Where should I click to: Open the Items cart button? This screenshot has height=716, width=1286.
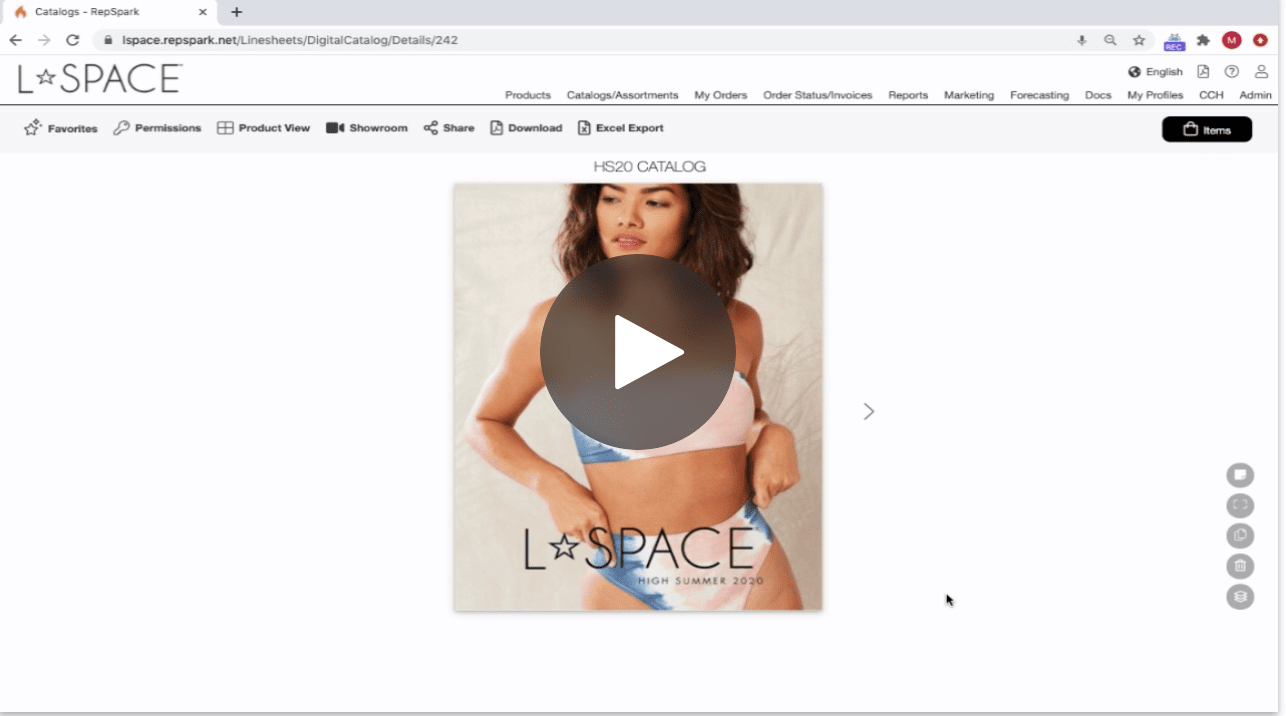tap(1207, 129)
